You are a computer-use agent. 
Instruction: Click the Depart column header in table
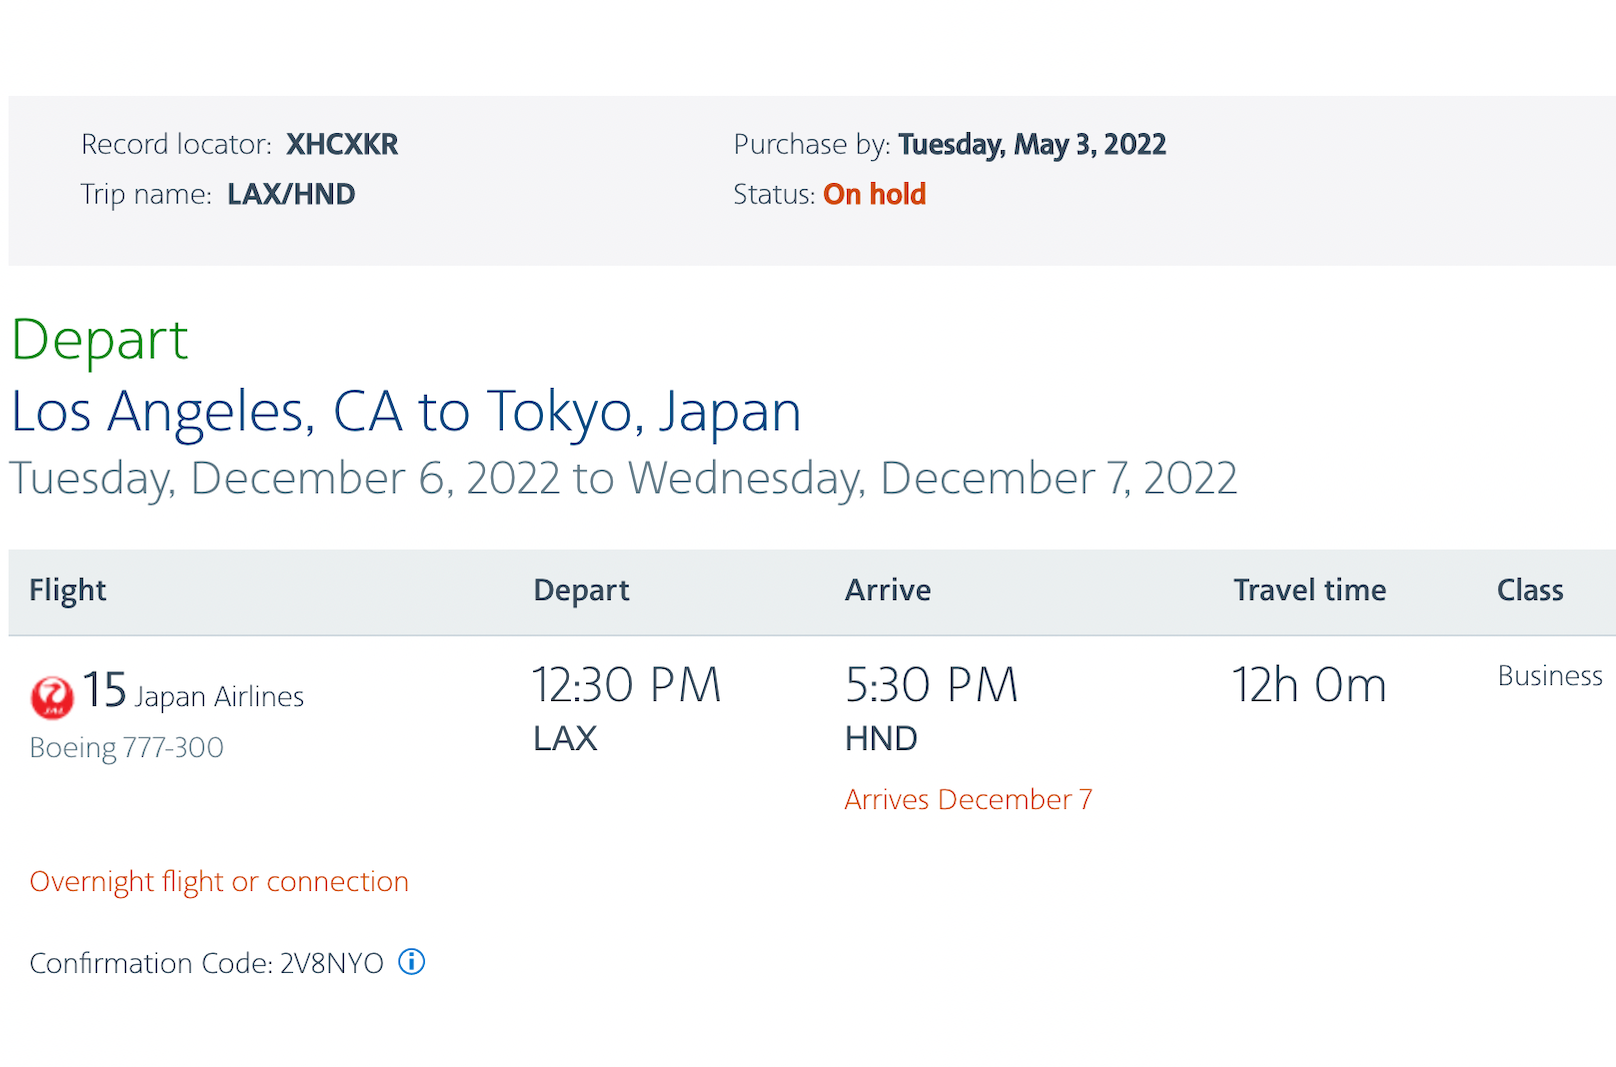581,590
